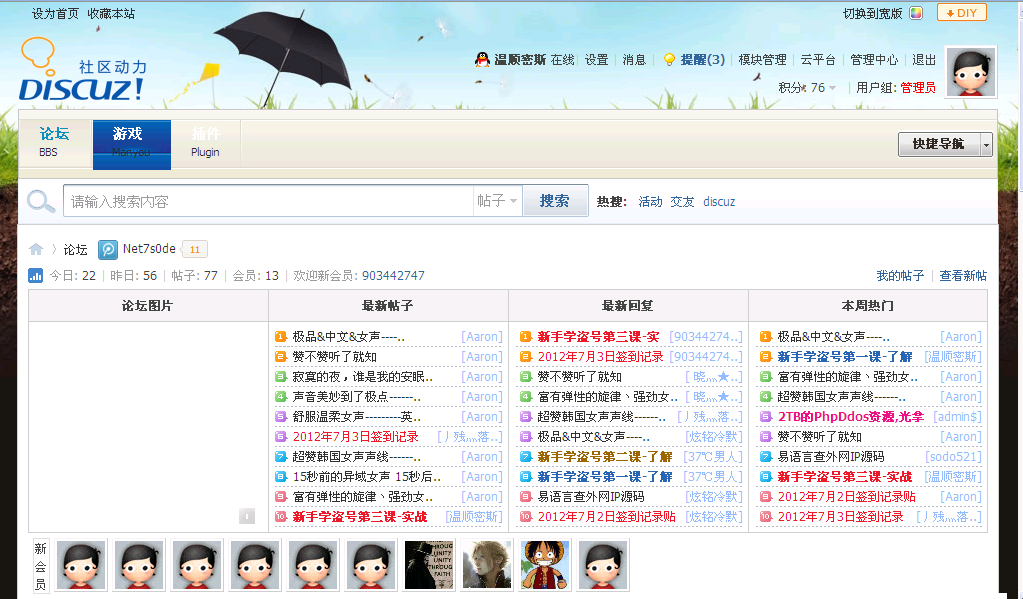Click the 今日: 22 statistic

point(72,275)
